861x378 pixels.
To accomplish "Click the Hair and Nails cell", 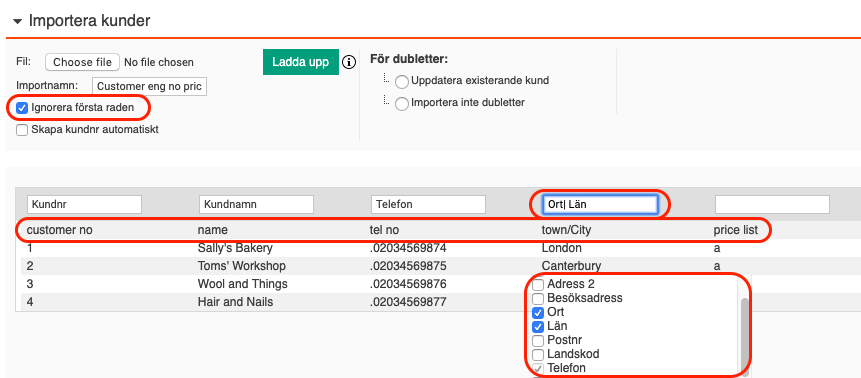I will pos(235,302).
